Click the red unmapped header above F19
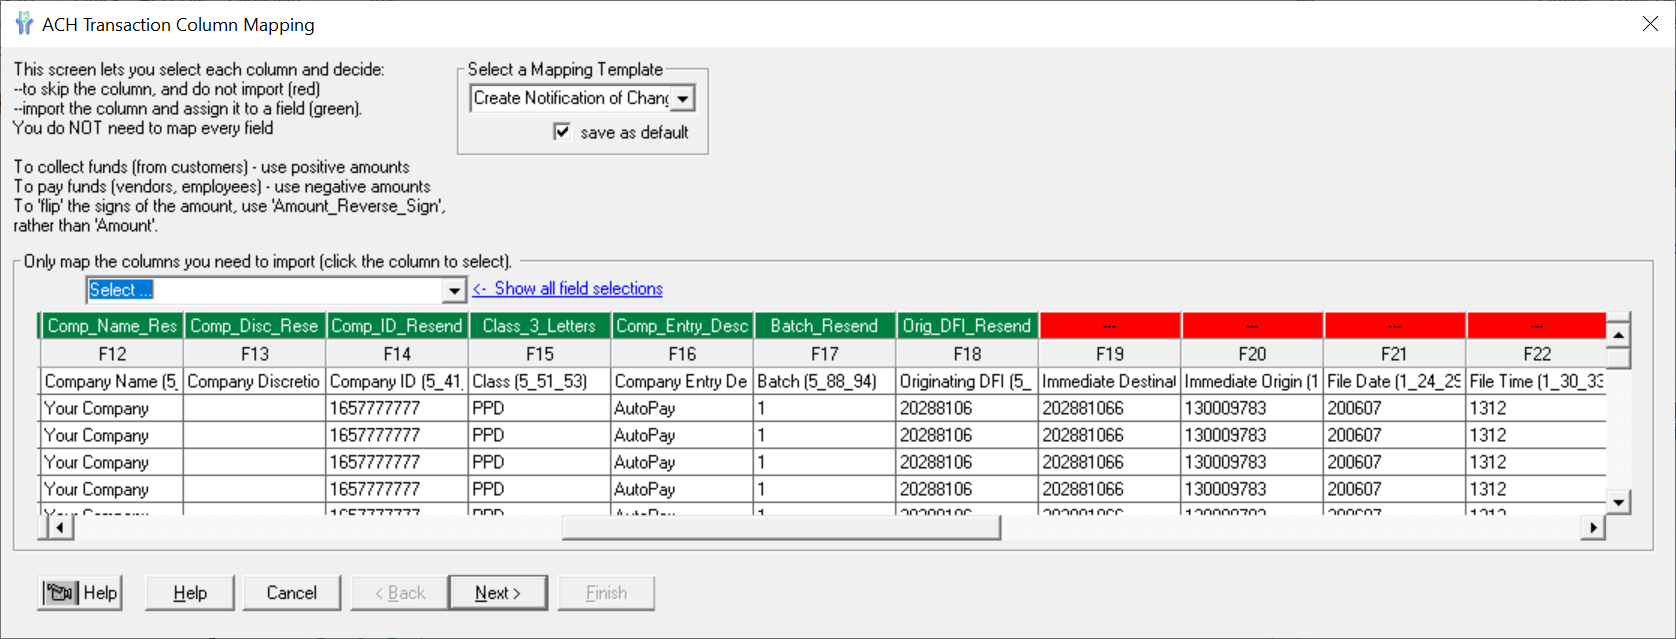The width and height of the screenshot is (1676, 639). click(x=1109, y=326)
